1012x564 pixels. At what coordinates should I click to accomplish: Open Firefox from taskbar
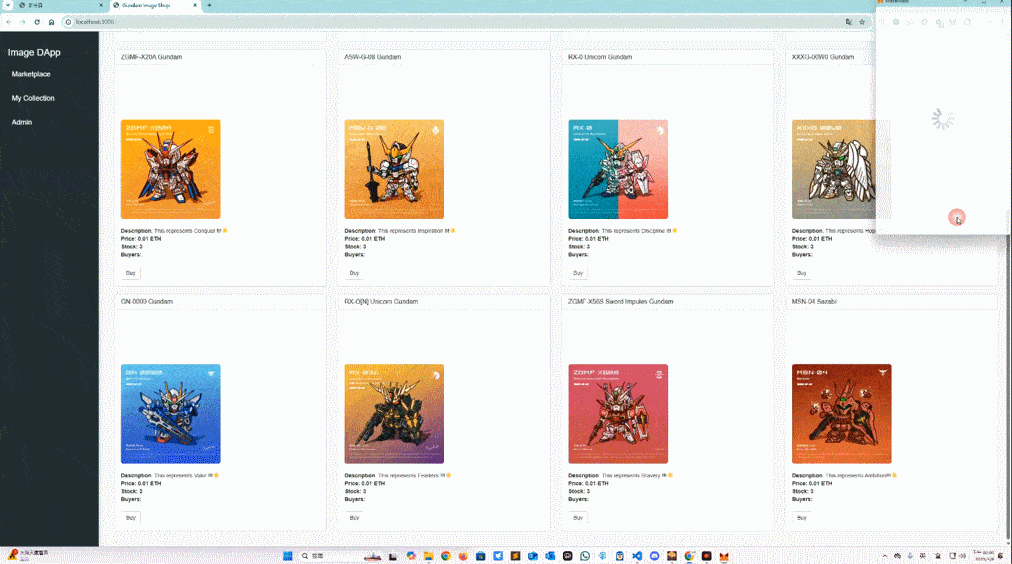463,556
